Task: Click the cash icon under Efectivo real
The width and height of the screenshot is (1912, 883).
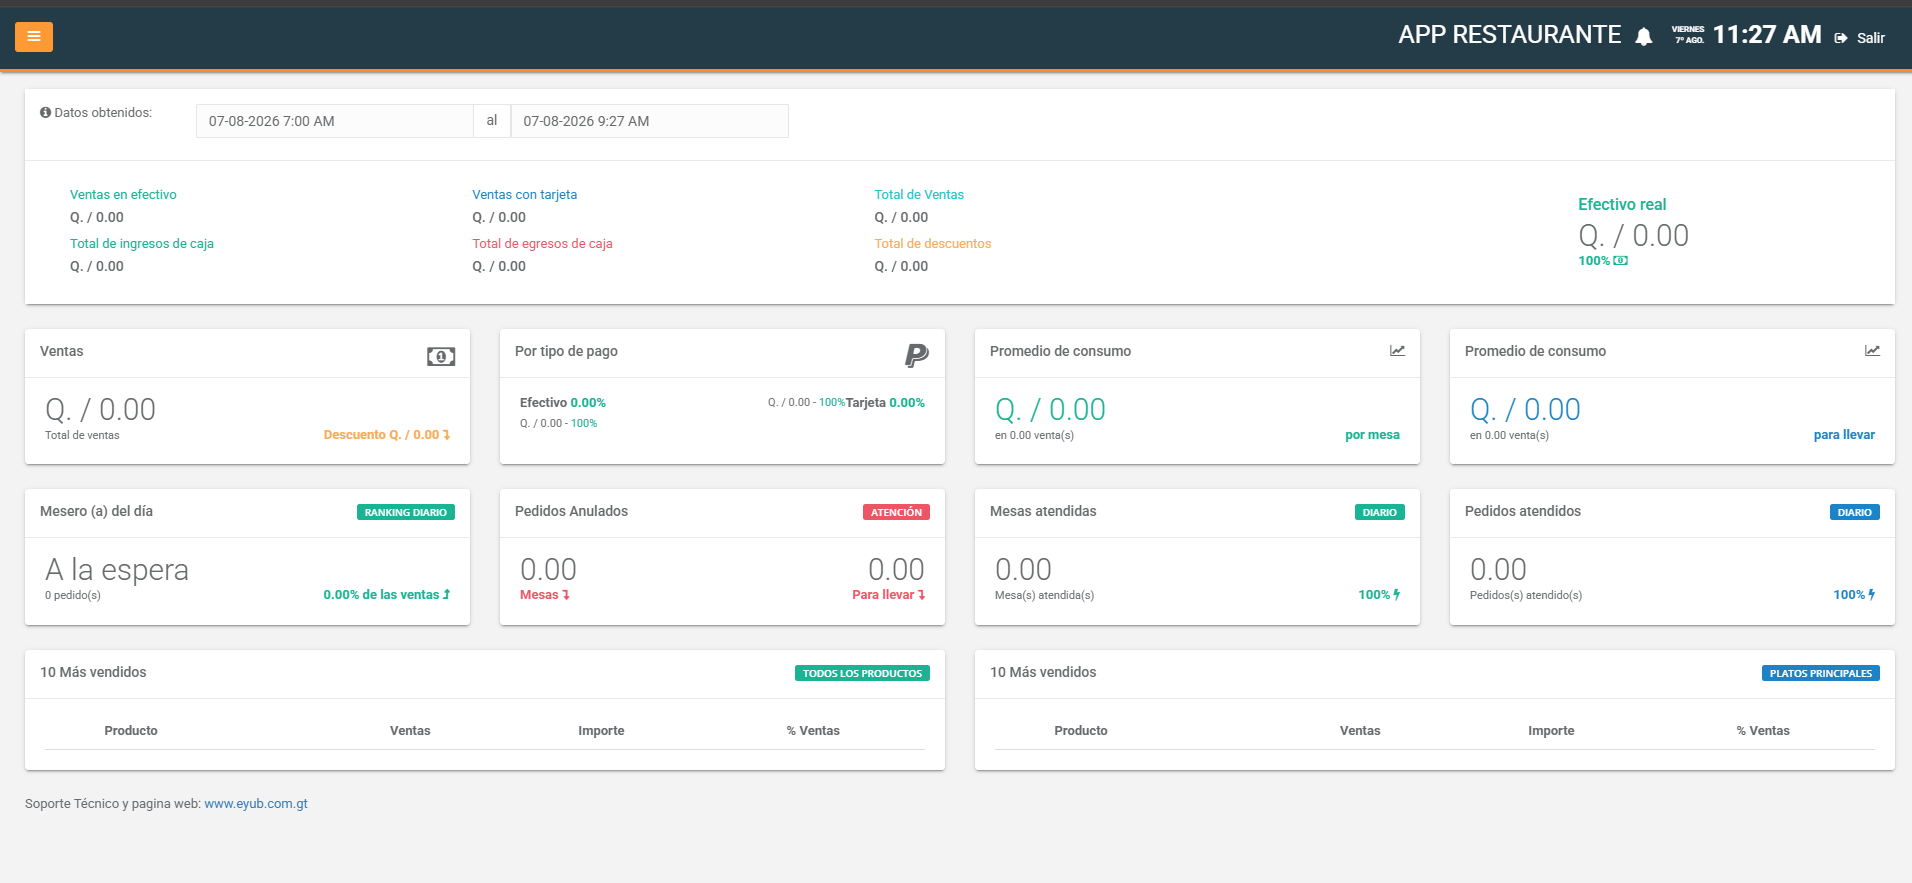Action: click(x=1621, y=261)
